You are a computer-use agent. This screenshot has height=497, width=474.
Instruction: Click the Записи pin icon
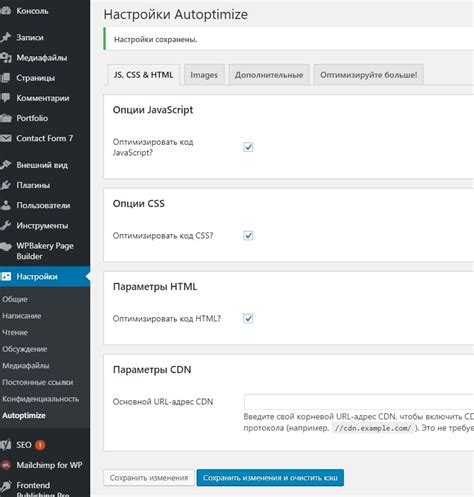tap(6, 37)
